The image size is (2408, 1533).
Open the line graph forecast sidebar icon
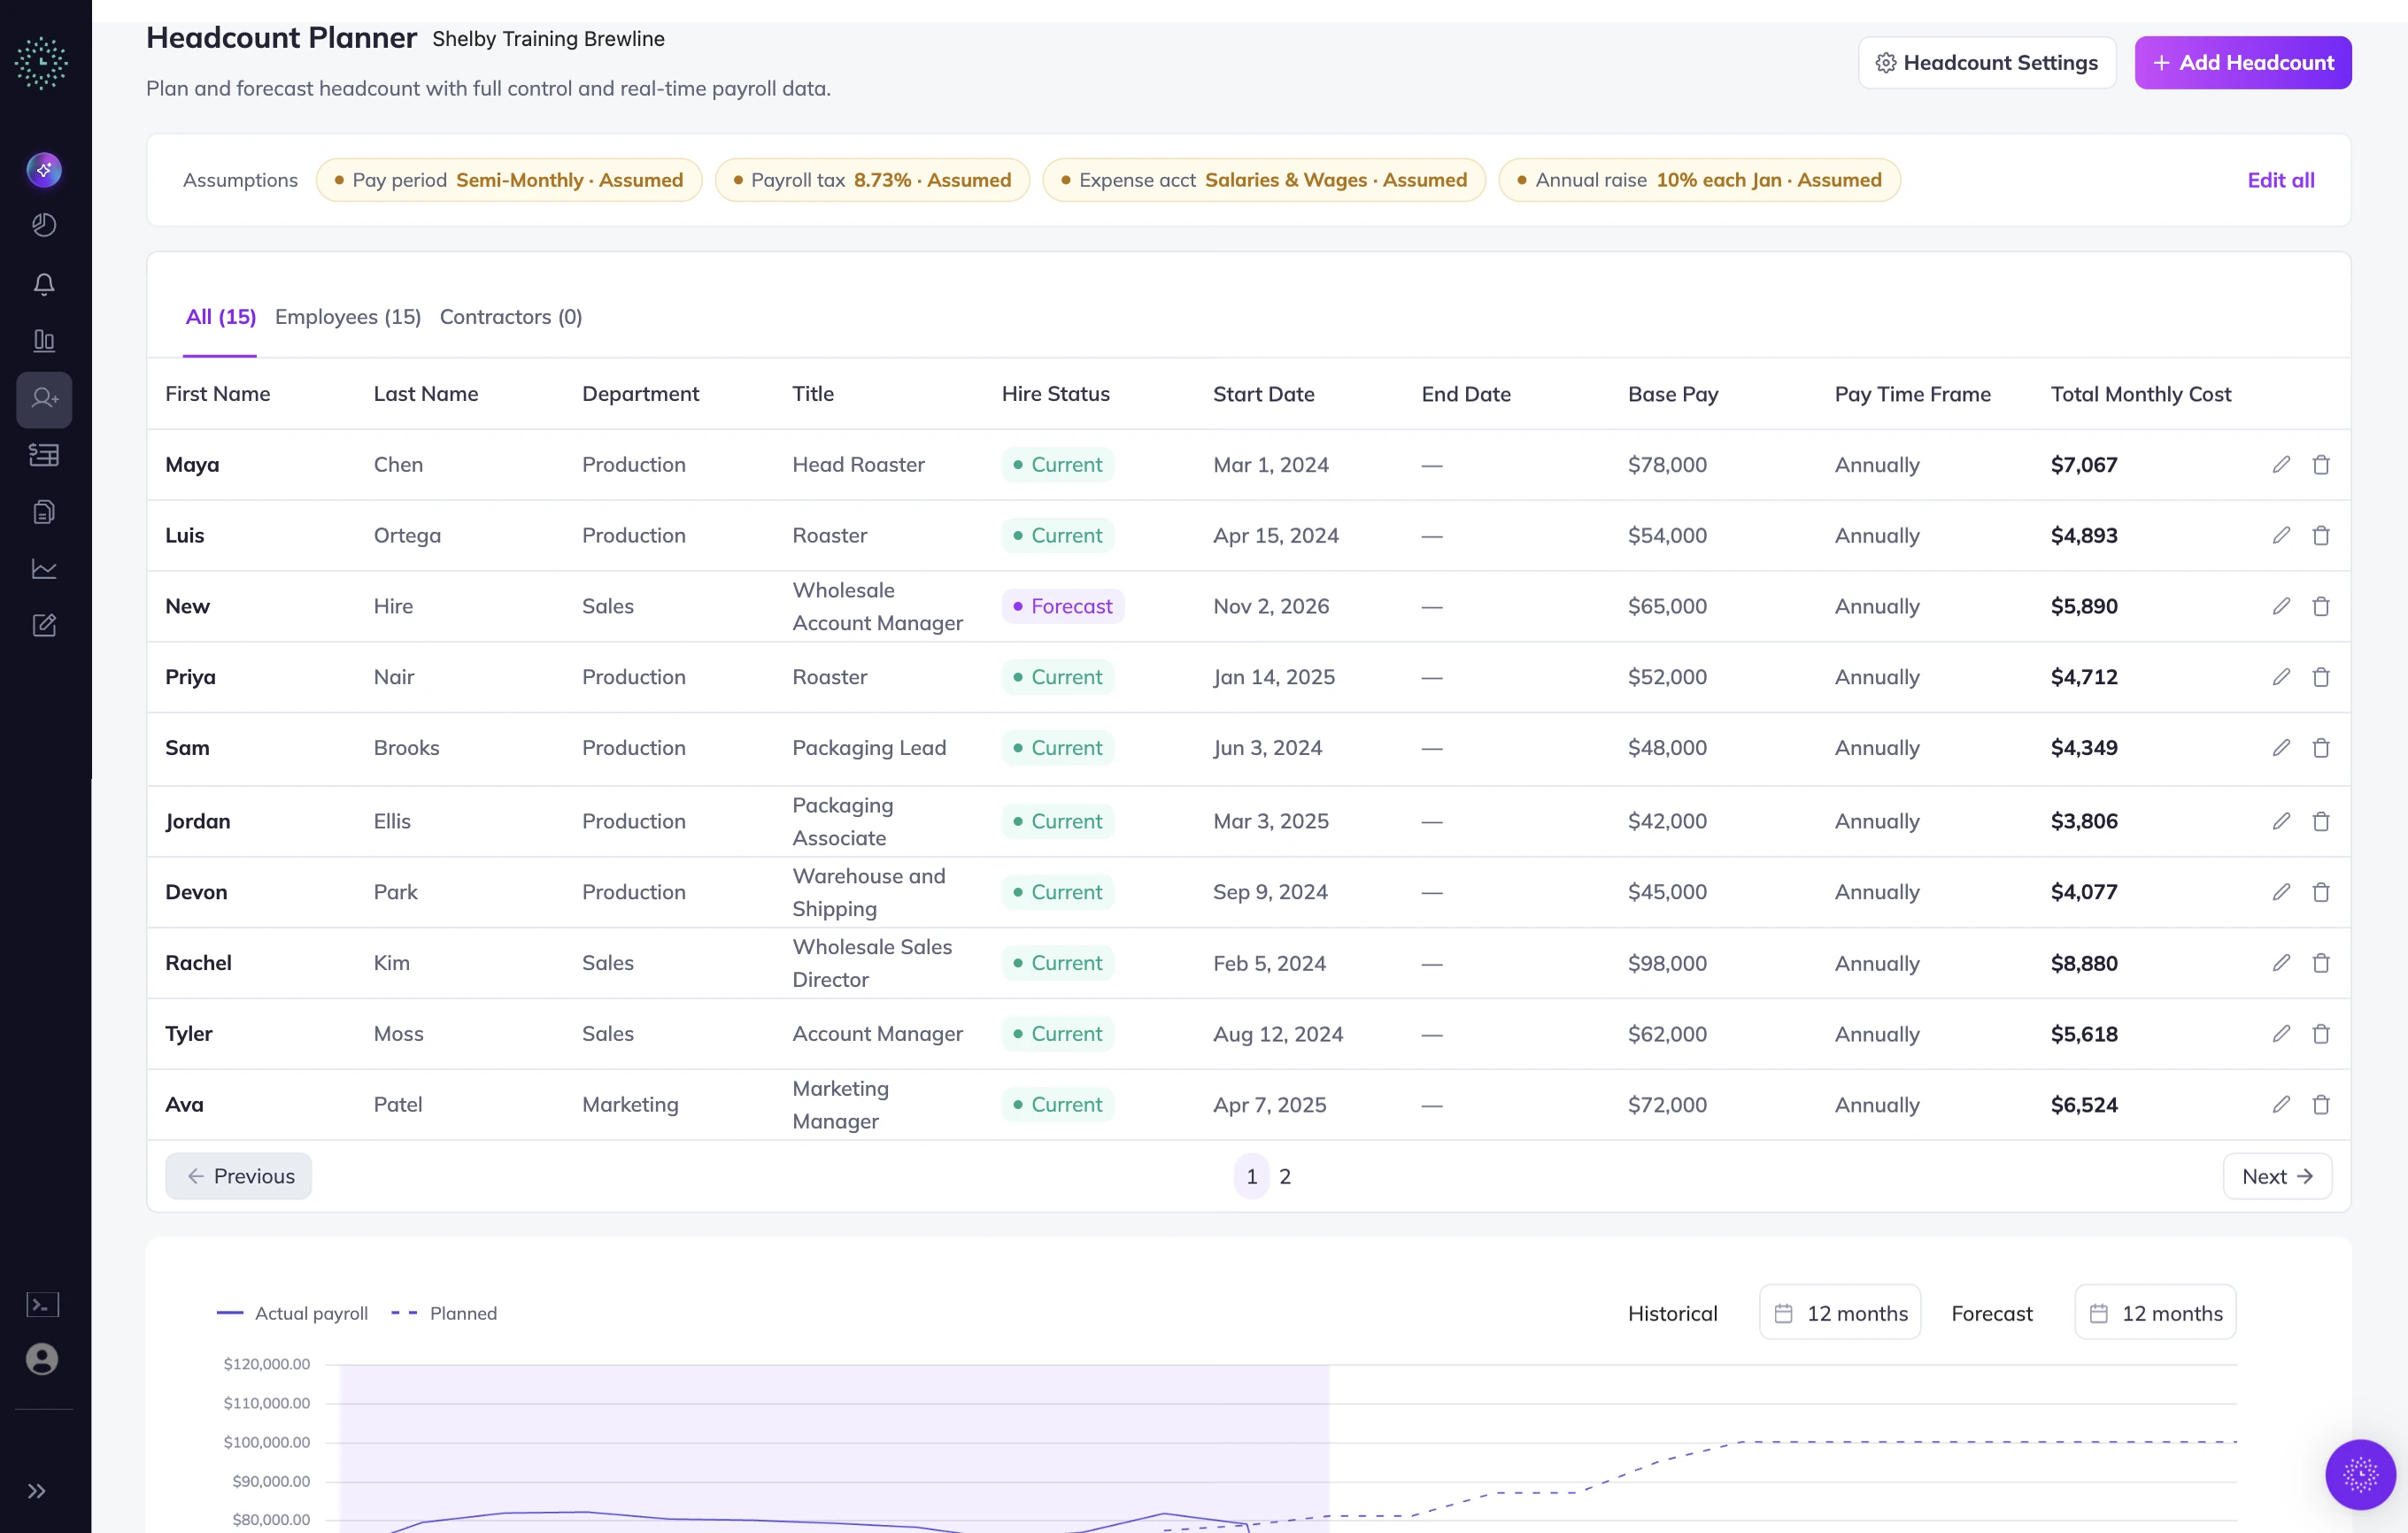click(44, 569)
